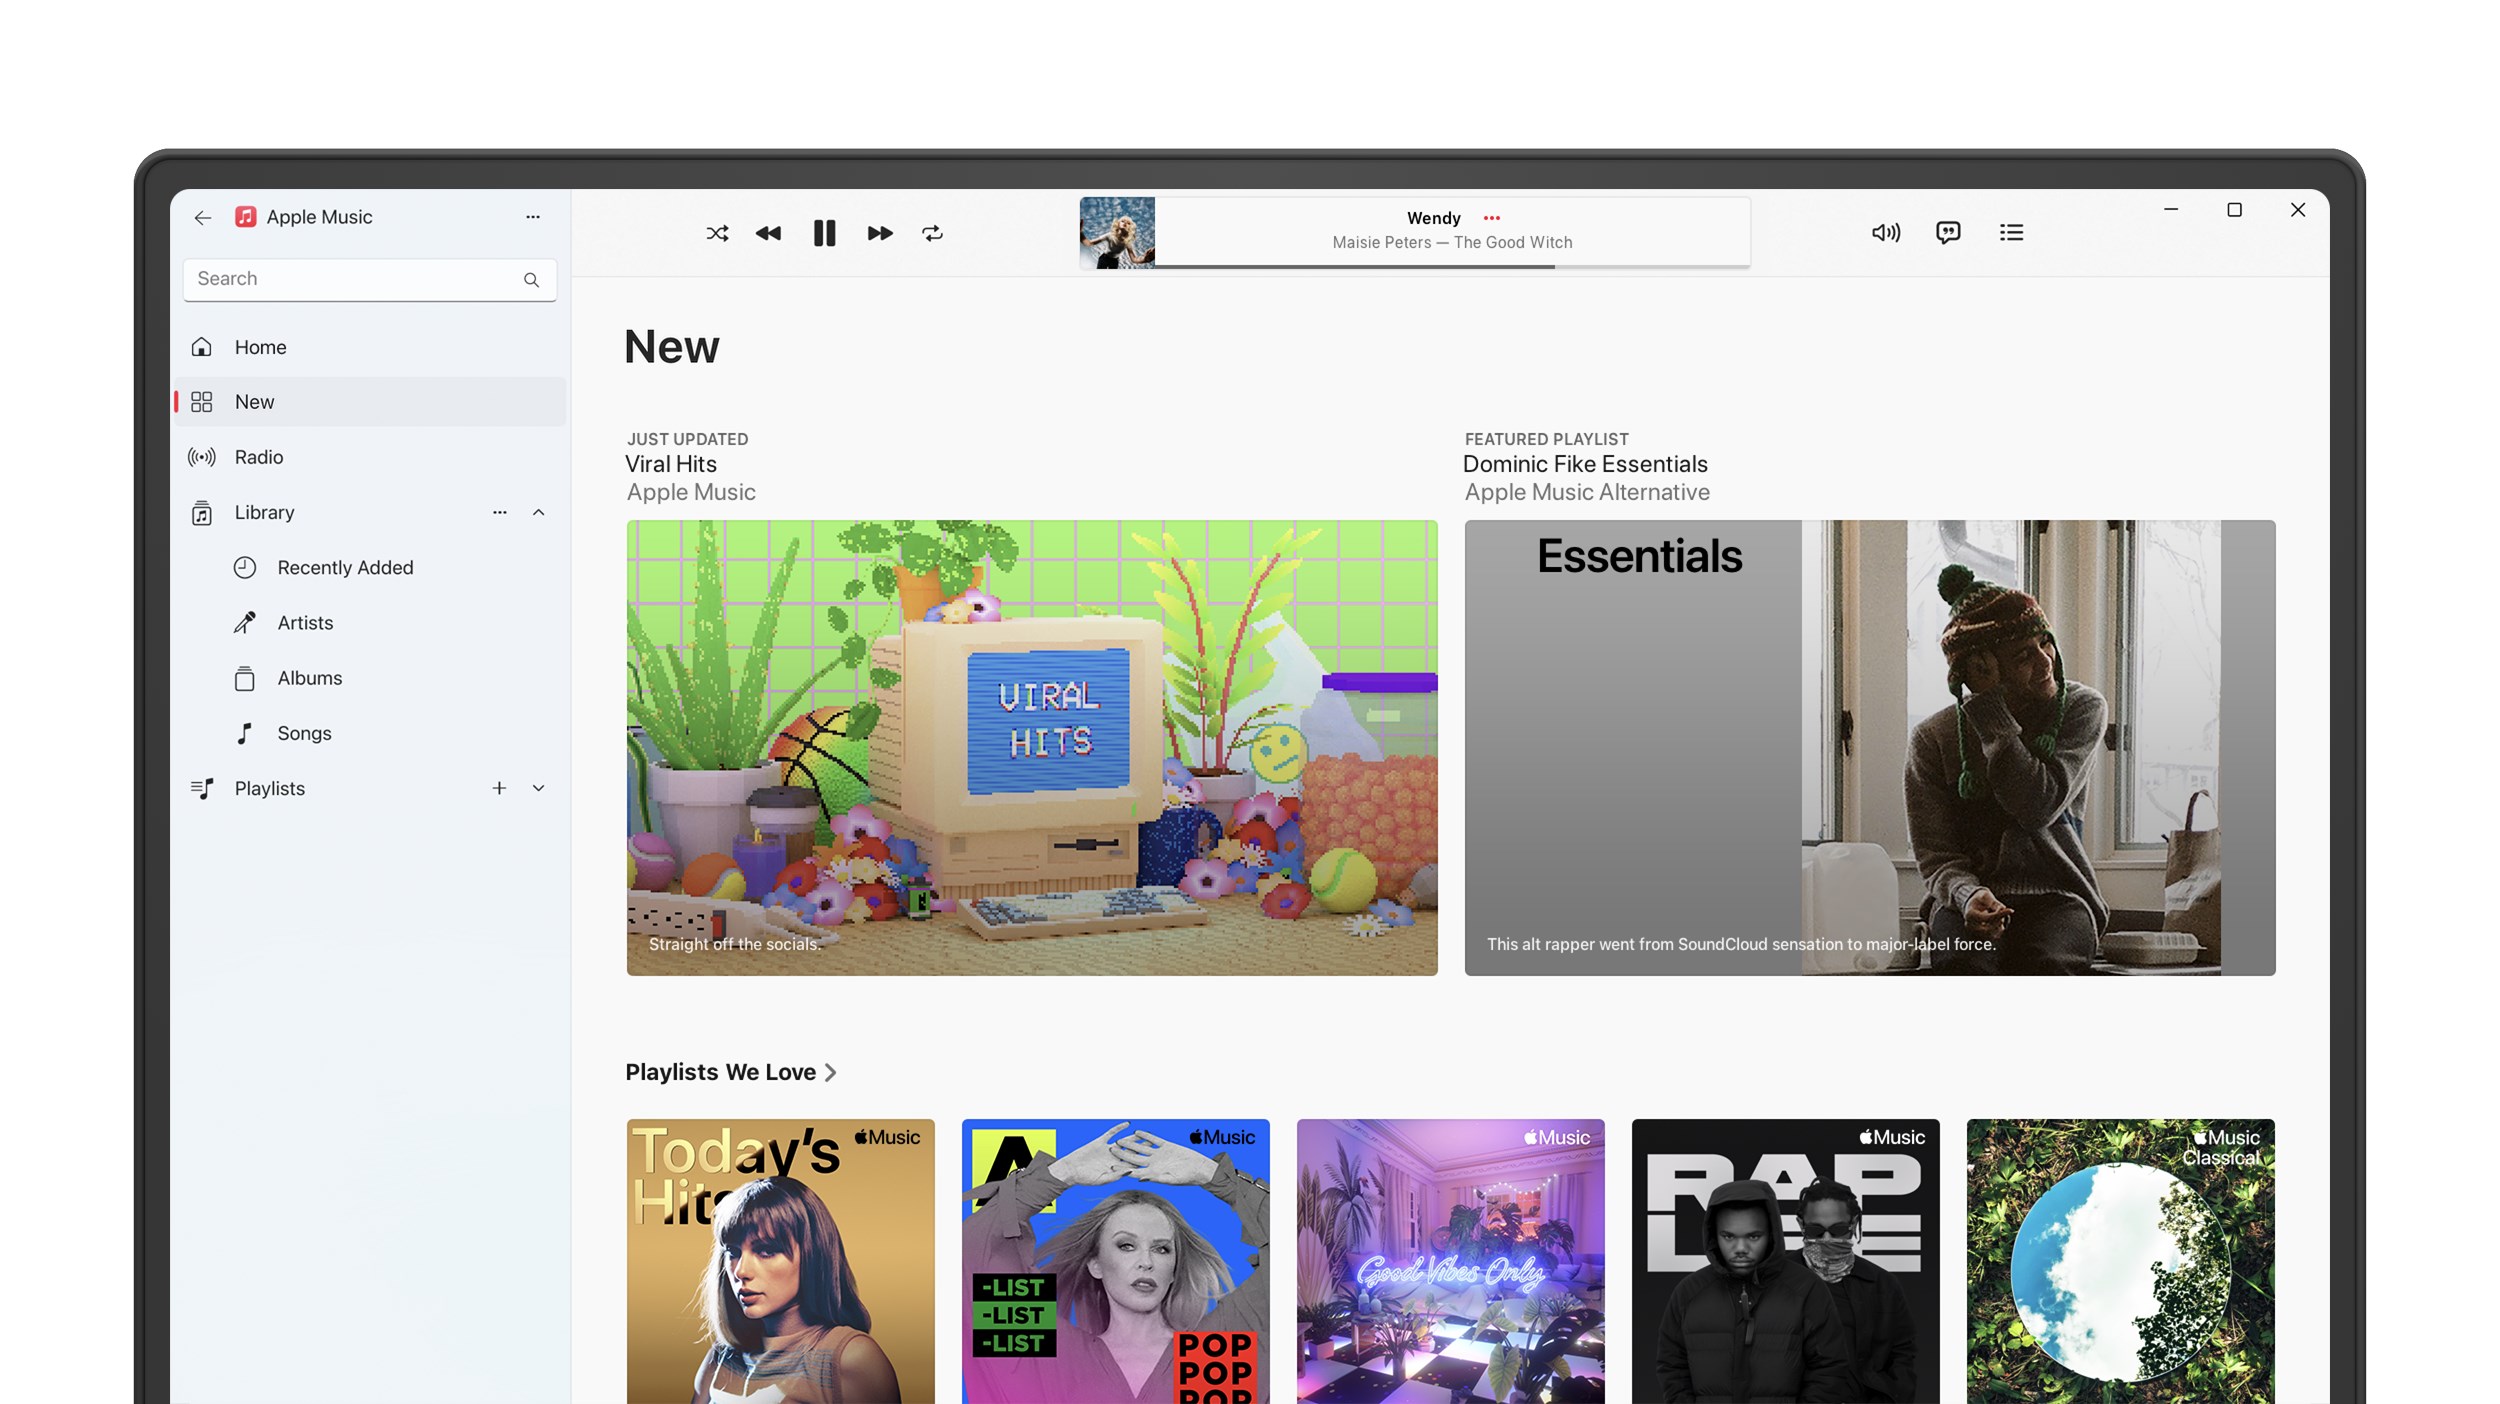2500x1404 pixels.
Task: Expand the Playlists section
Action: tap(539, 788)
